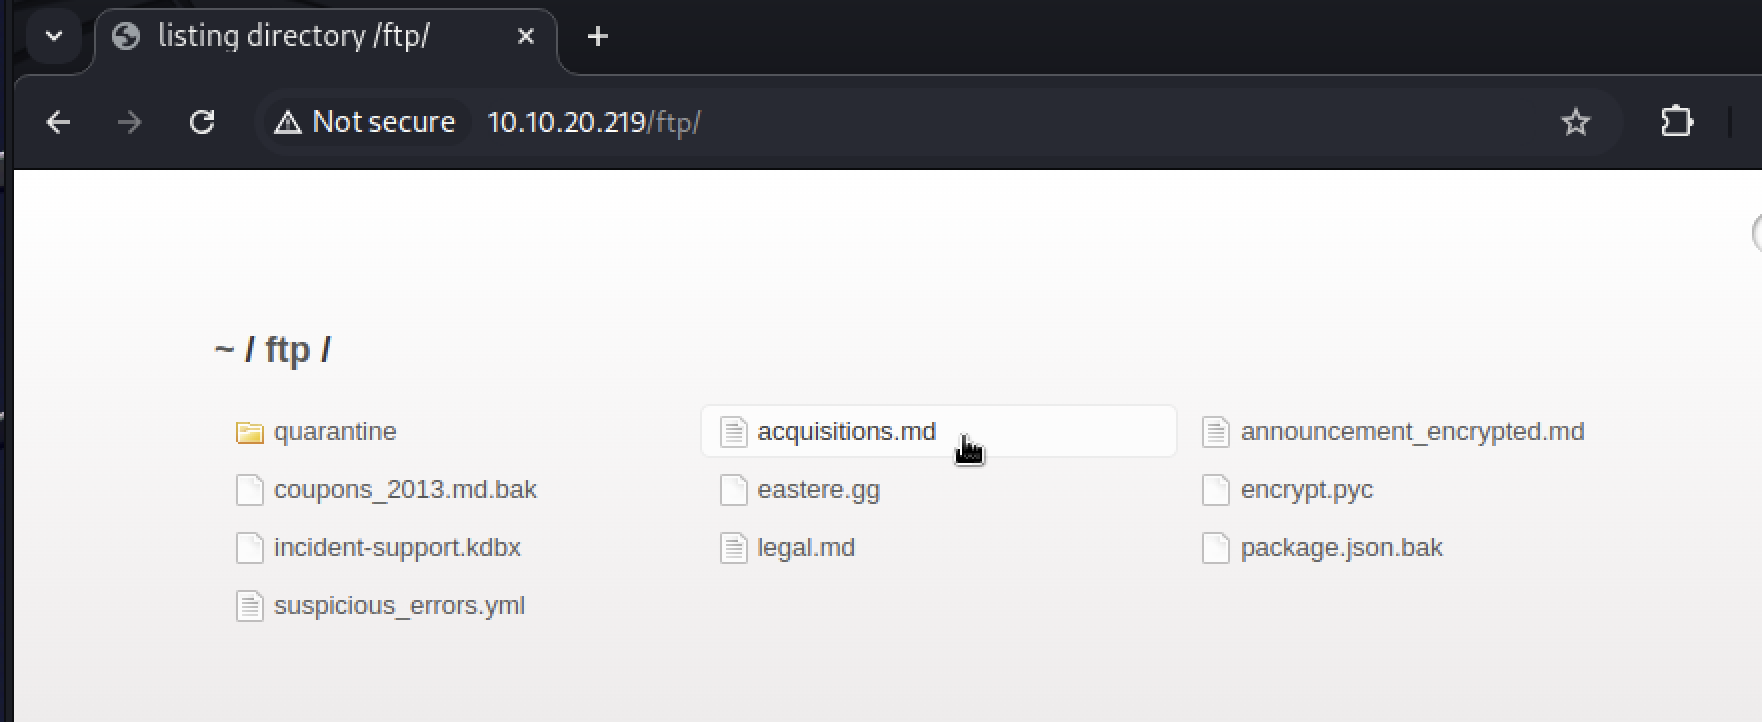Open announcement_encrypted.md link
The width and height of the screenshot is (1762, 722).
tap(1412, 431)
